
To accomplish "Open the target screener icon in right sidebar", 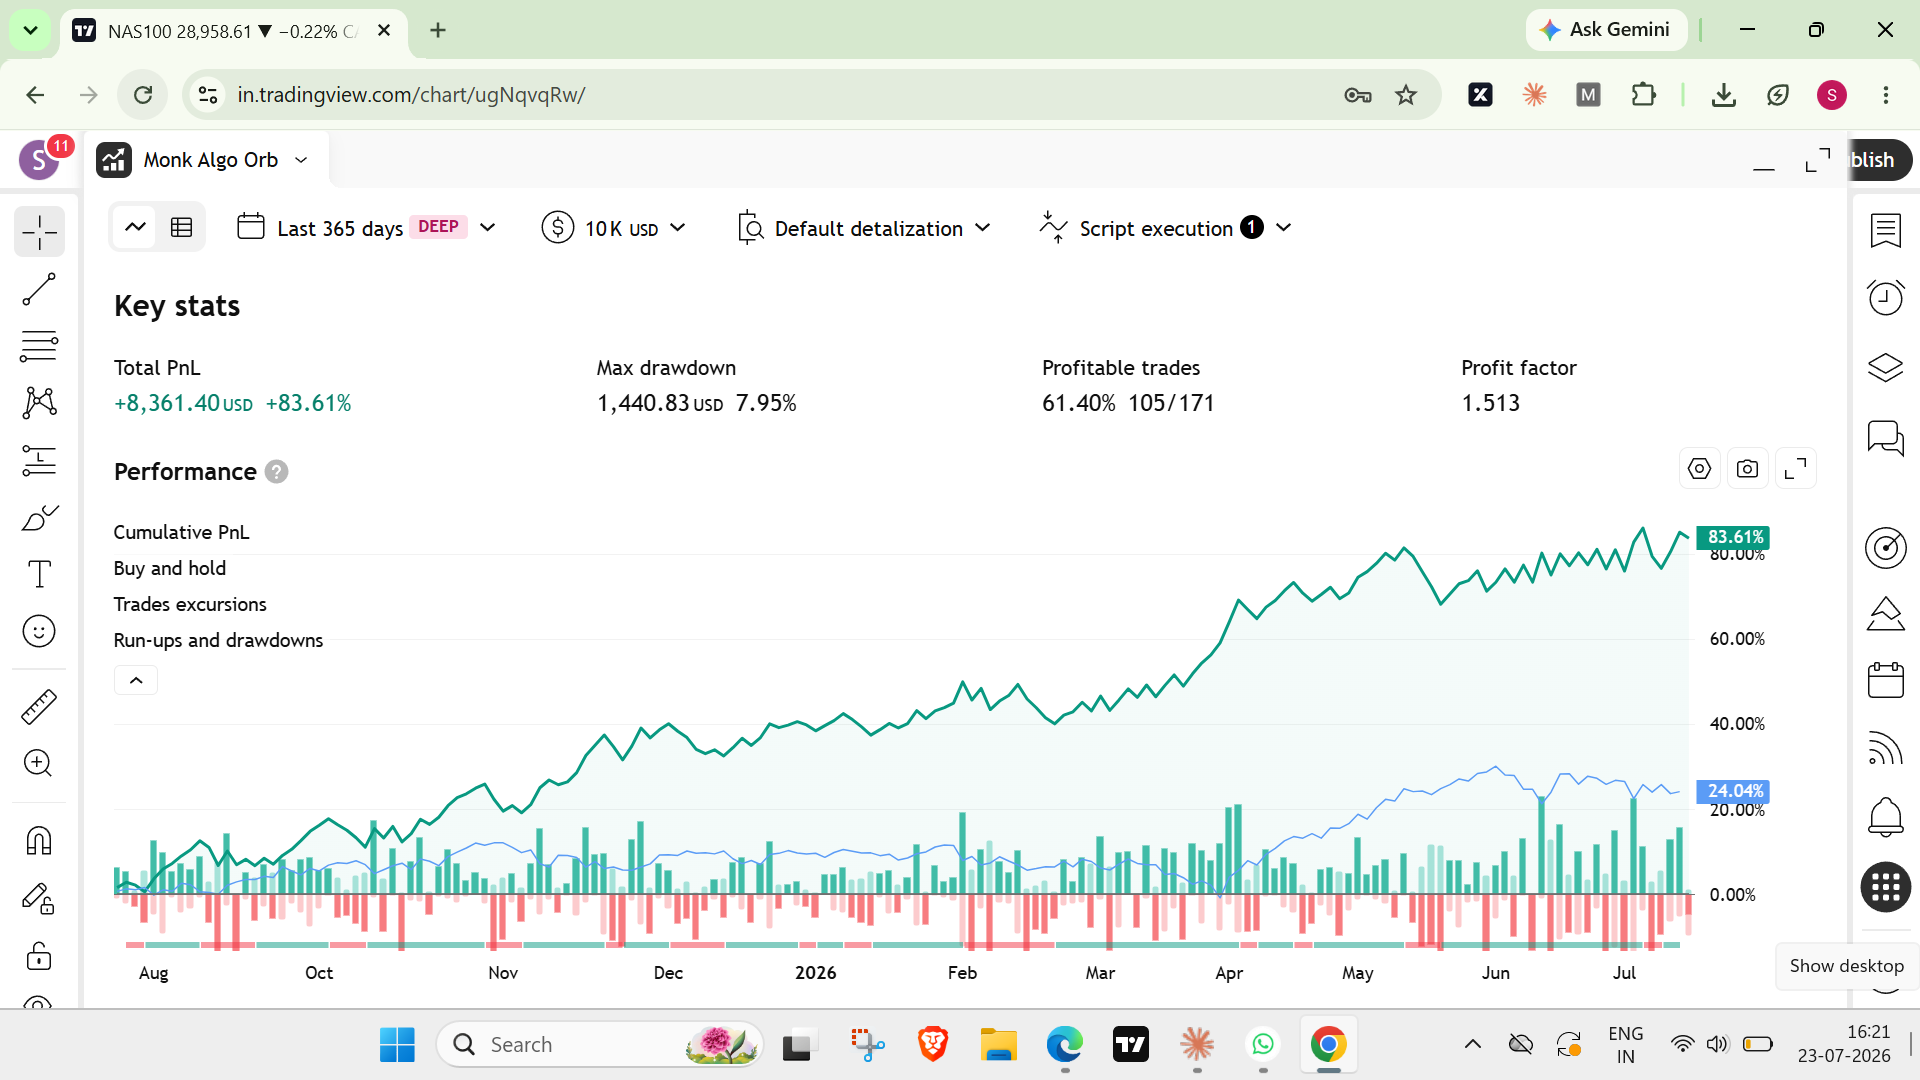I will (1886, 548).
